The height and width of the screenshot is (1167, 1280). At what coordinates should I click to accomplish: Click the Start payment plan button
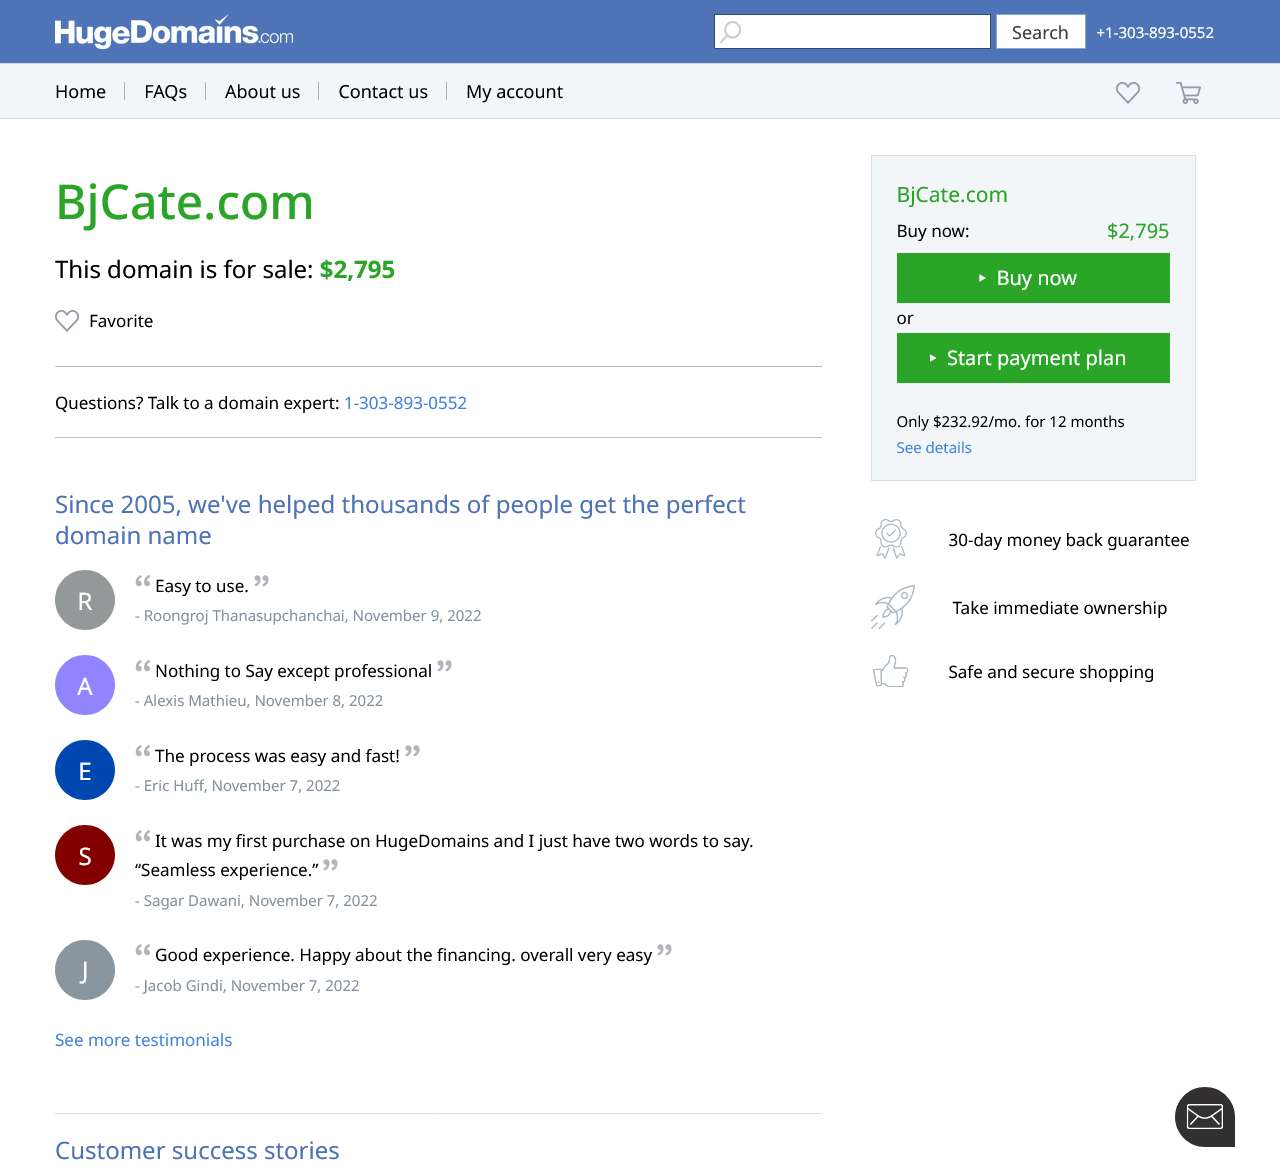(x=1033, y=358)
